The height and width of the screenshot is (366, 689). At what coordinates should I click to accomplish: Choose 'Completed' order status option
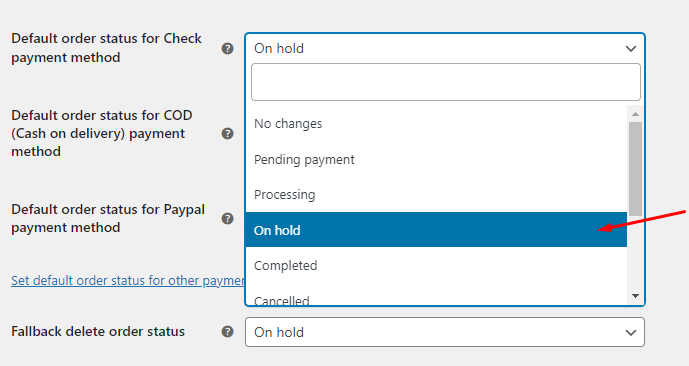(x=436, y=265)
